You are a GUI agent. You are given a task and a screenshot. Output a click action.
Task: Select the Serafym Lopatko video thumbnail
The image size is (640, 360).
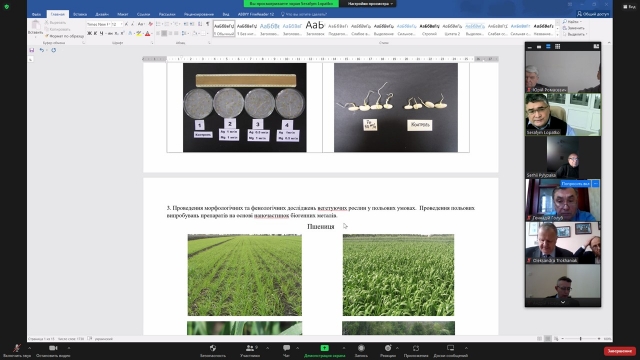point(563,114)
